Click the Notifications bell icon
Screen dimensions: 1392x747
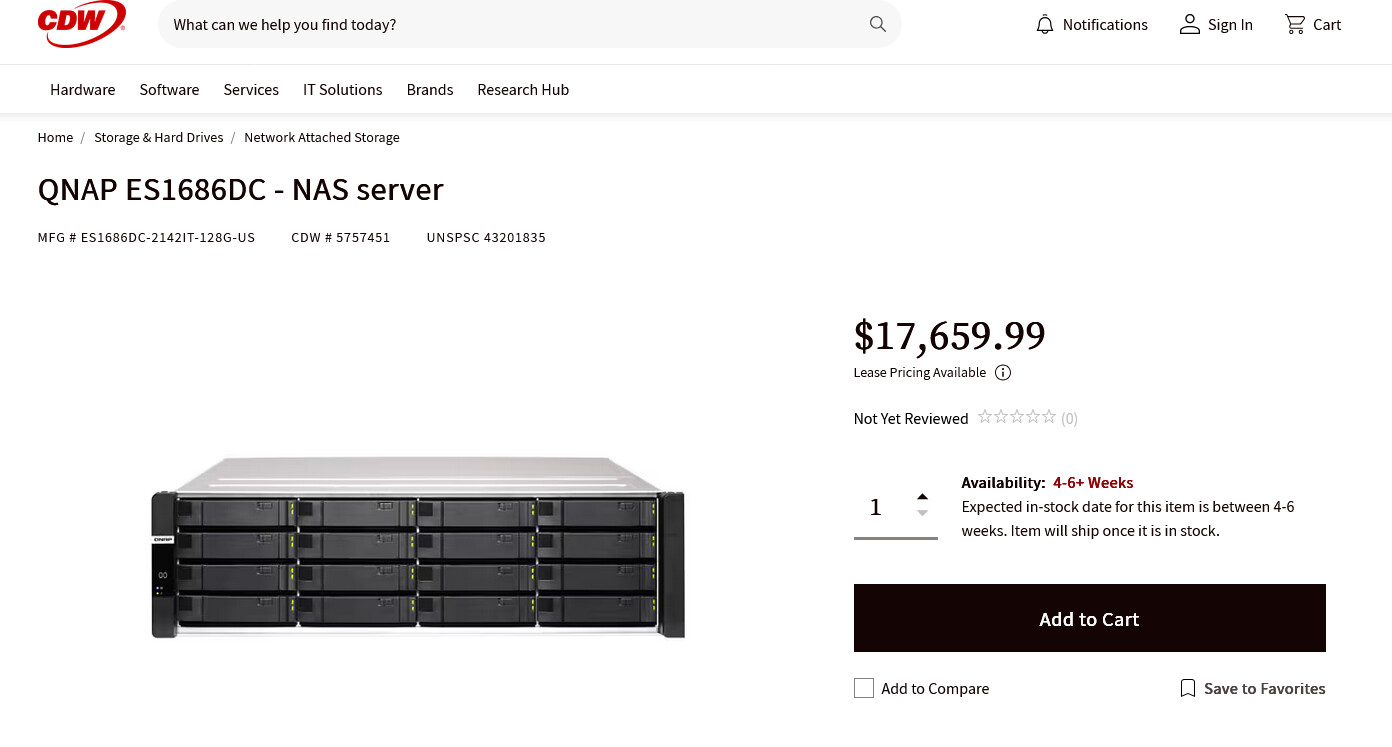coord(1045,24)
